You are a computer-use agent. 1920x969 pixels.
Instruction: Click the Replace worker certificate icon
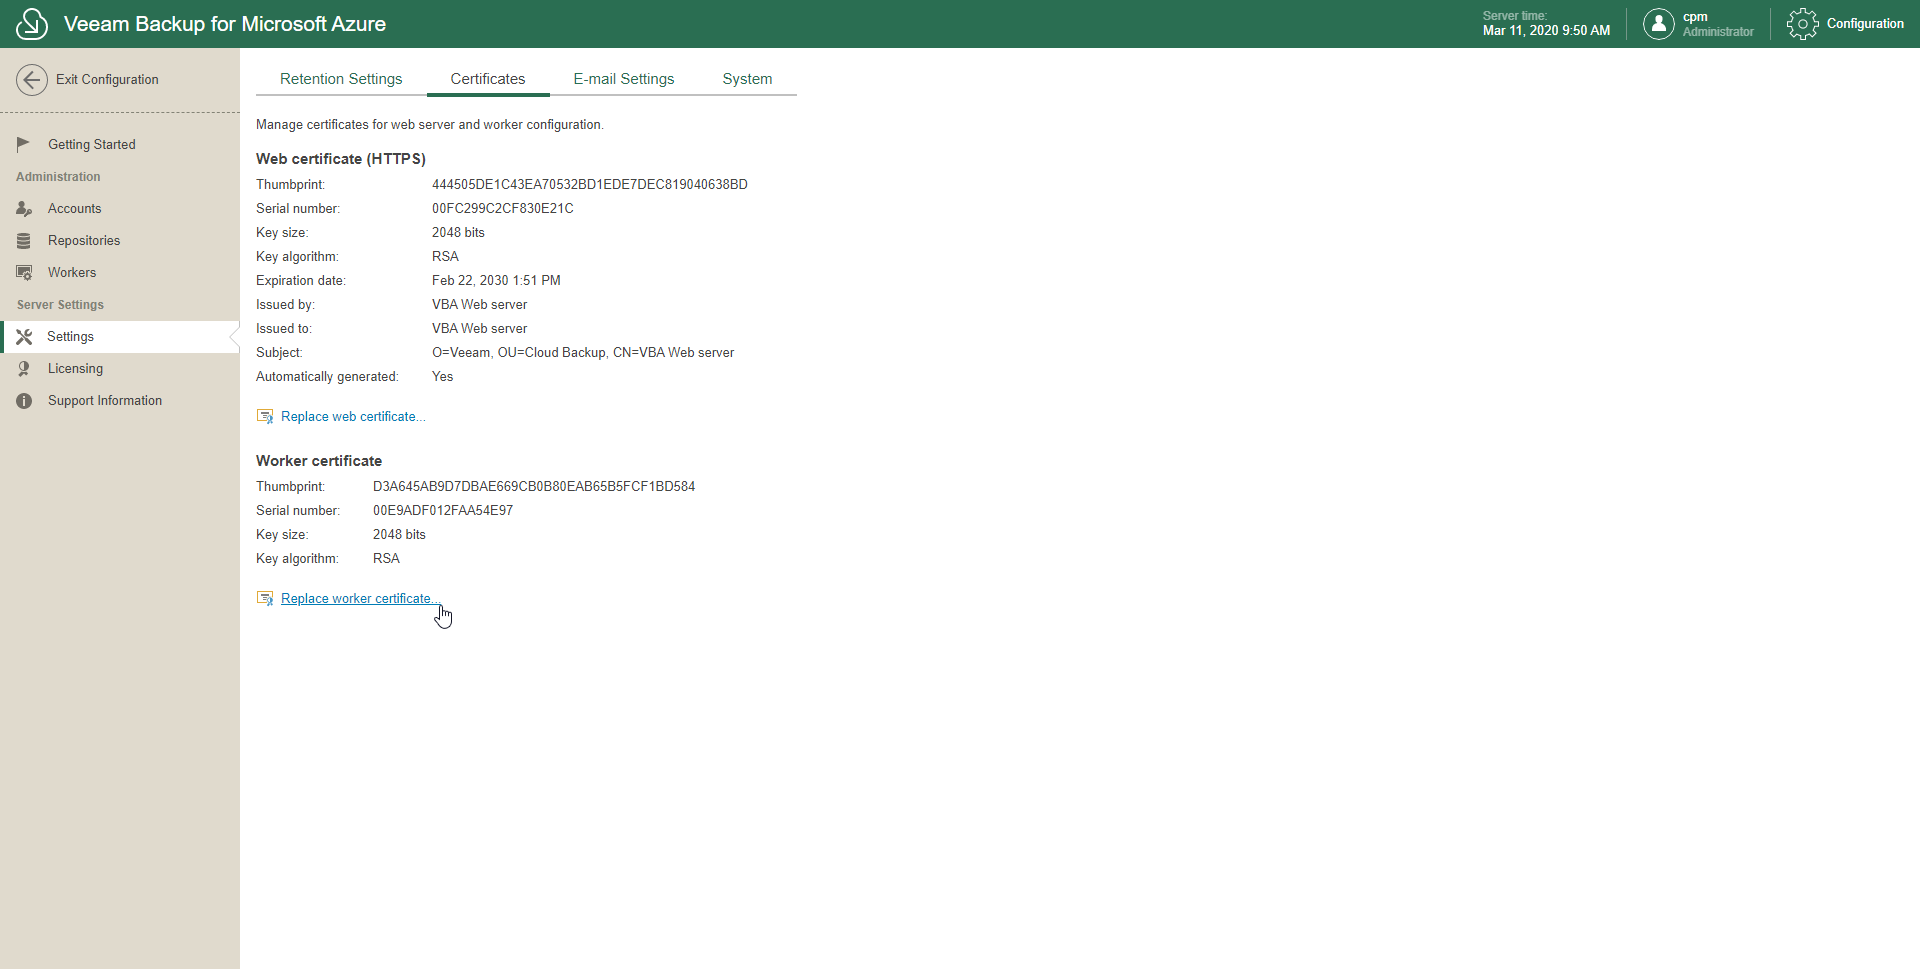(x=265, y=598)
